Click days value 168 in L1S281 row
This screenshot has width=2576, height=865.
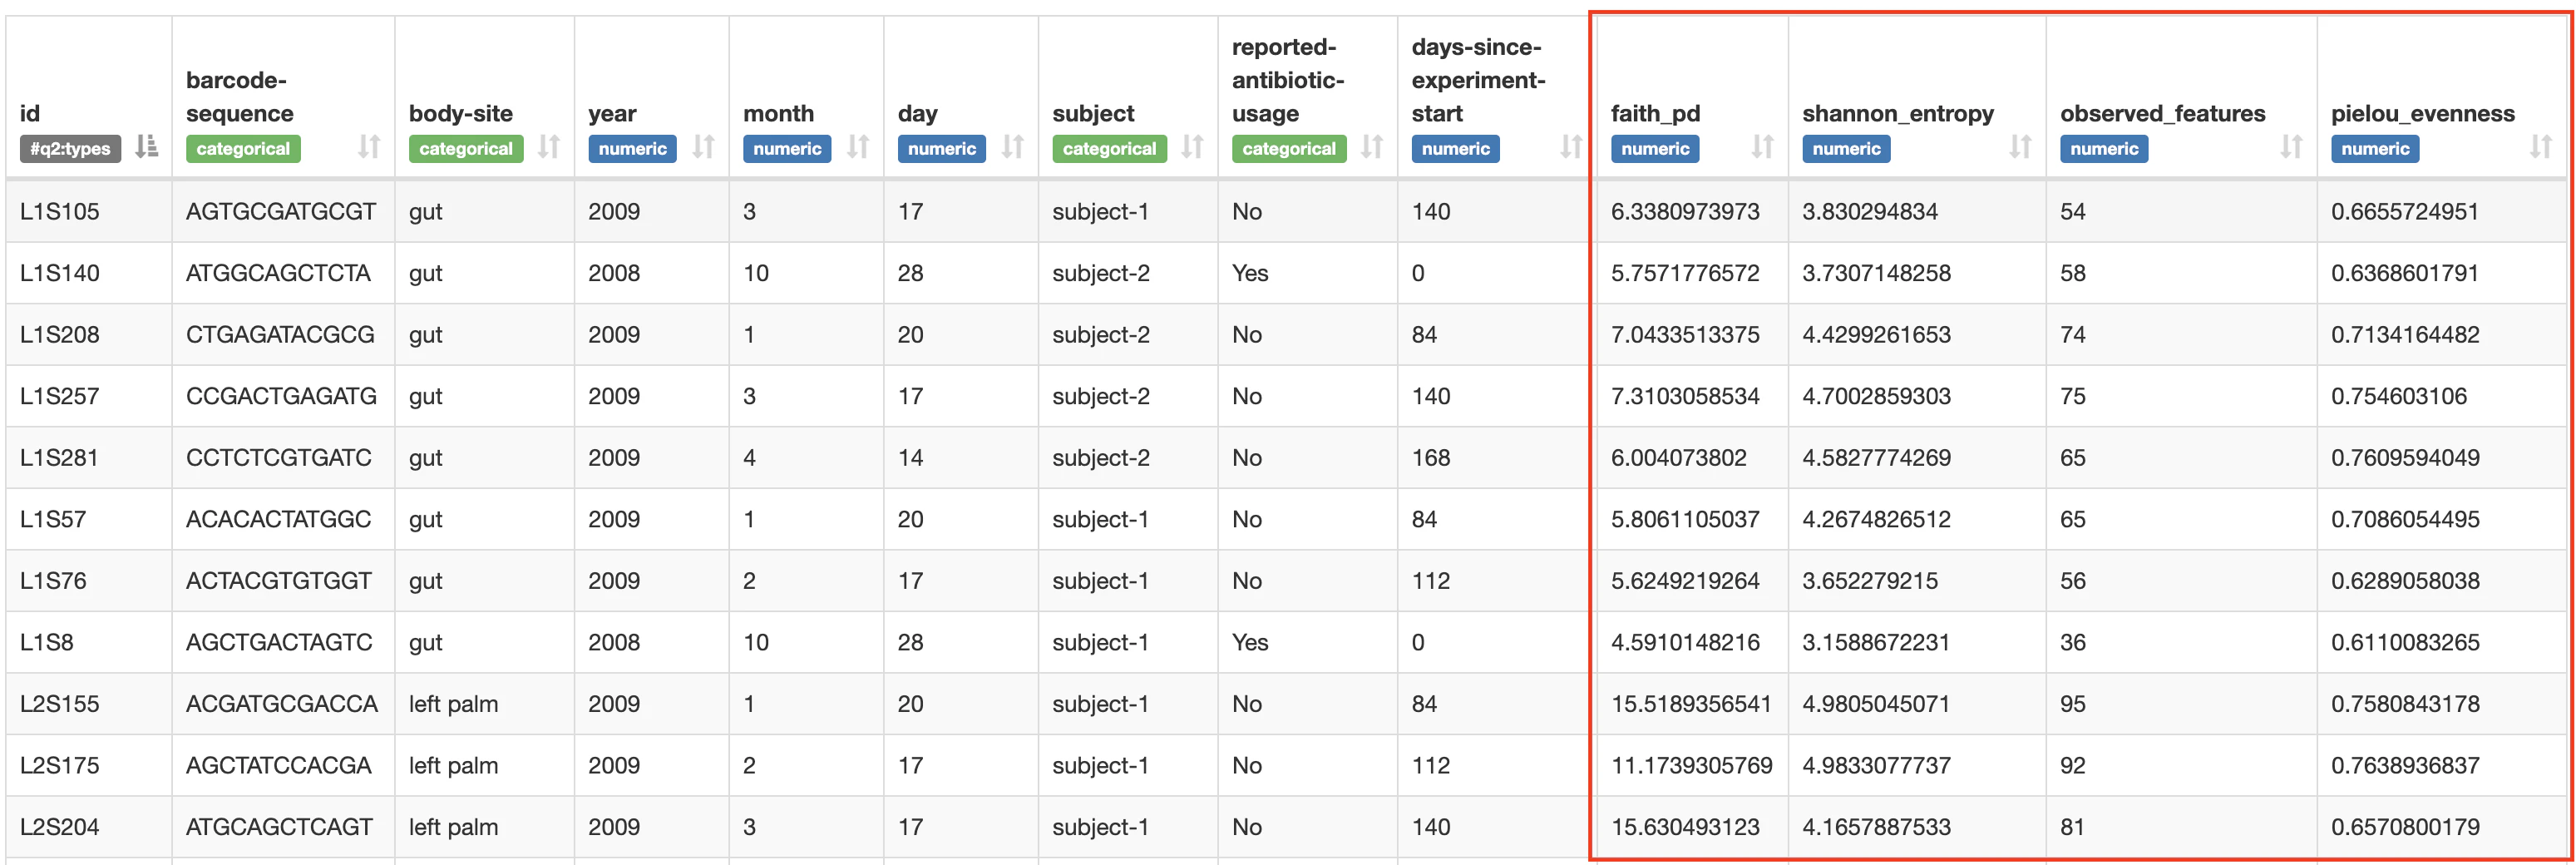tap(1431, 458)
